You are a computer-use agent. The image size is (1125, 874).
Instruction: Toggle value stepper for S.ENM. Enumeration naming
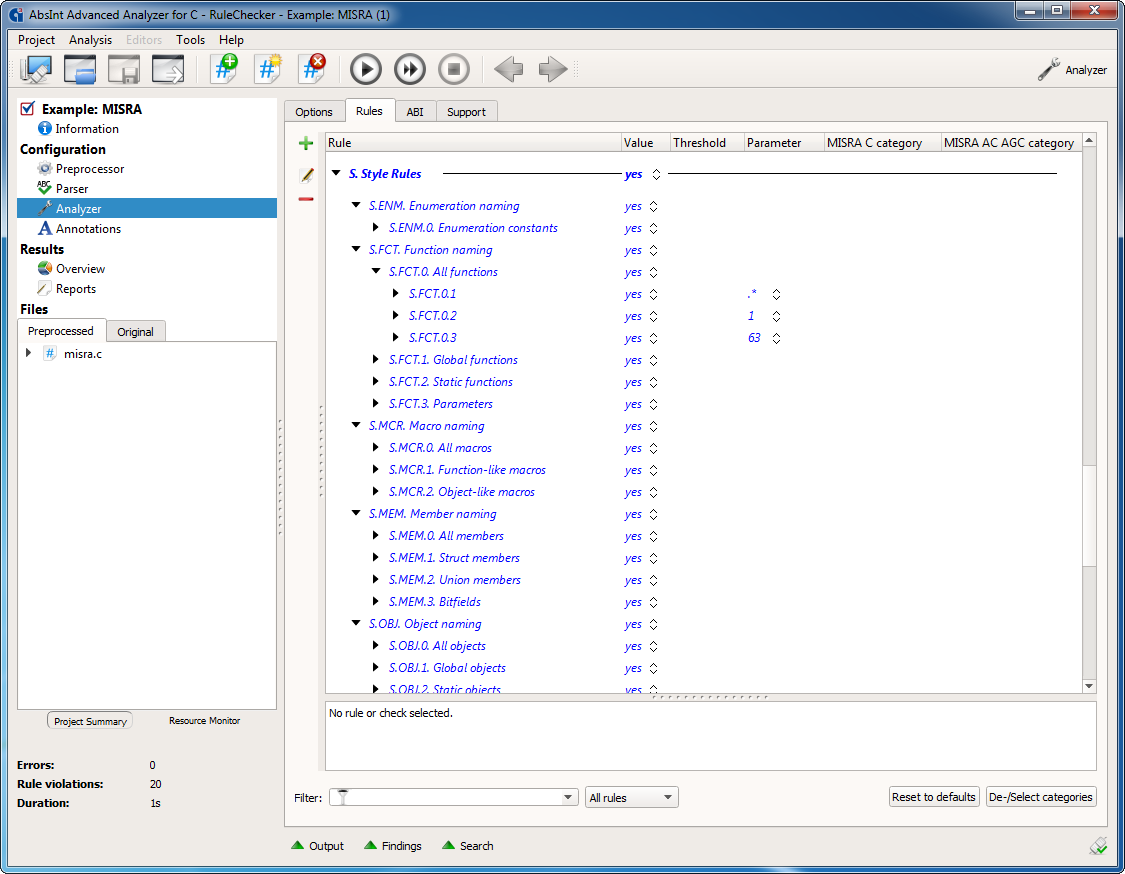tap(653, 207)
